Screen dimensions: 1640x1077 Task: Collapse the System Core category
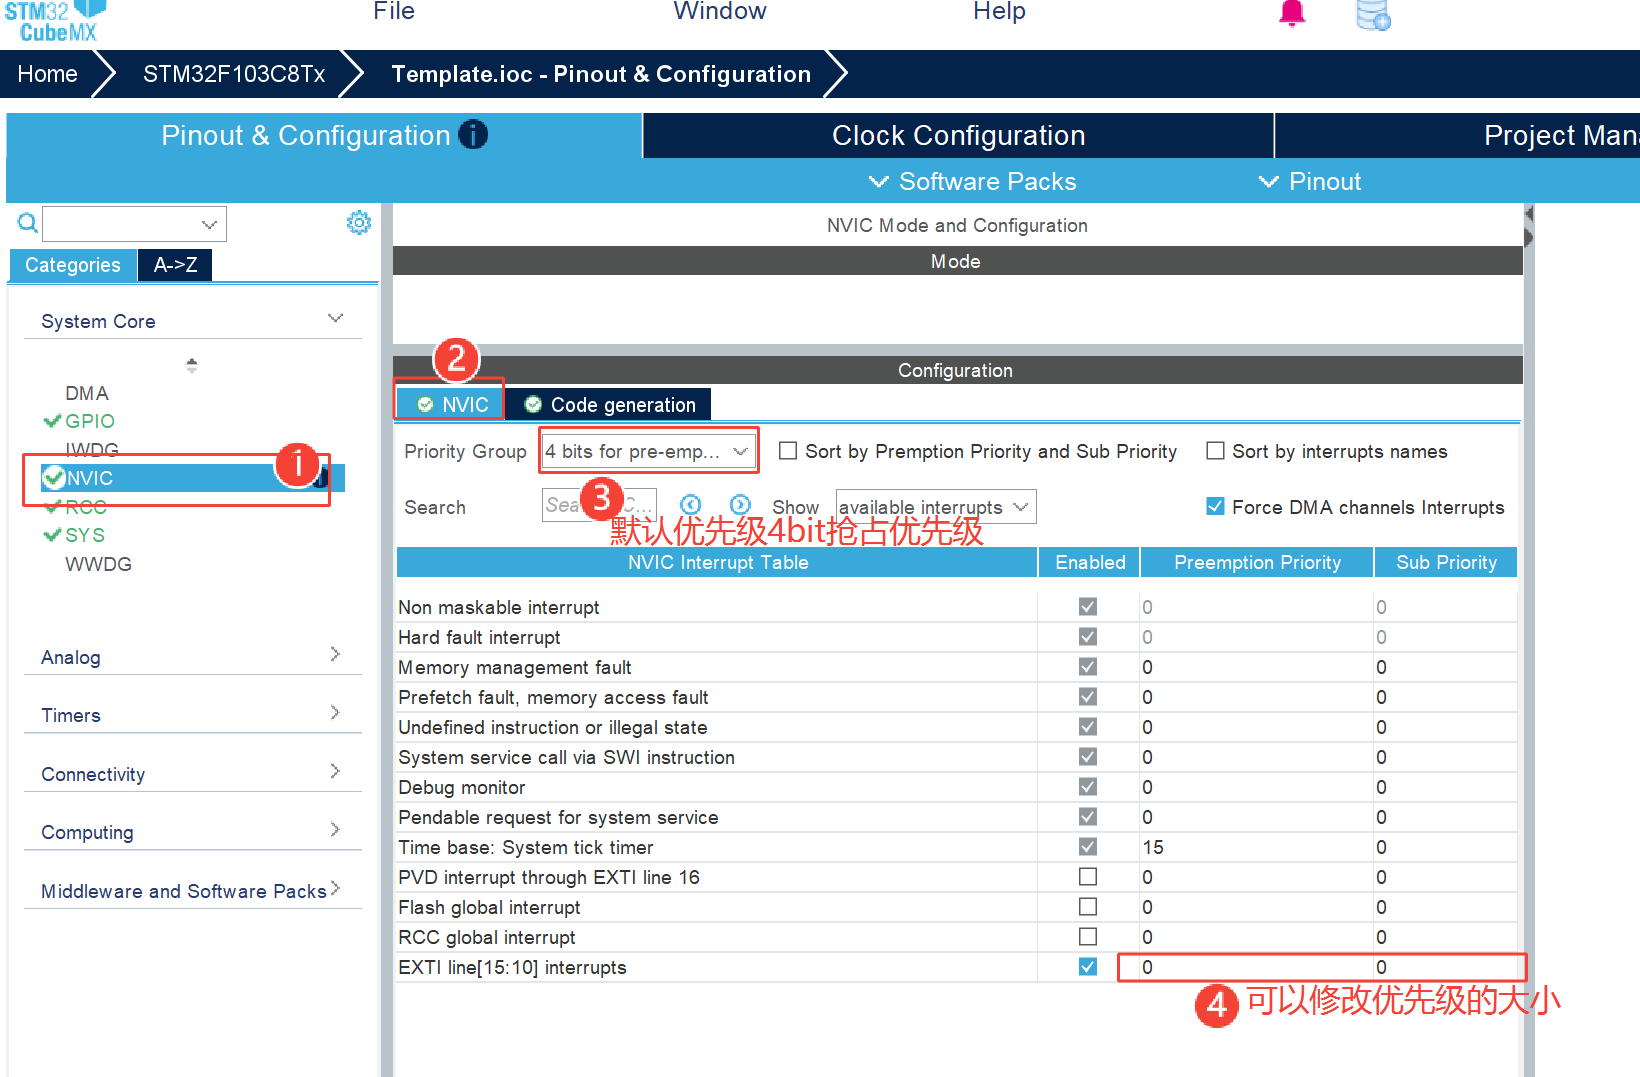[x=335, y=318]
